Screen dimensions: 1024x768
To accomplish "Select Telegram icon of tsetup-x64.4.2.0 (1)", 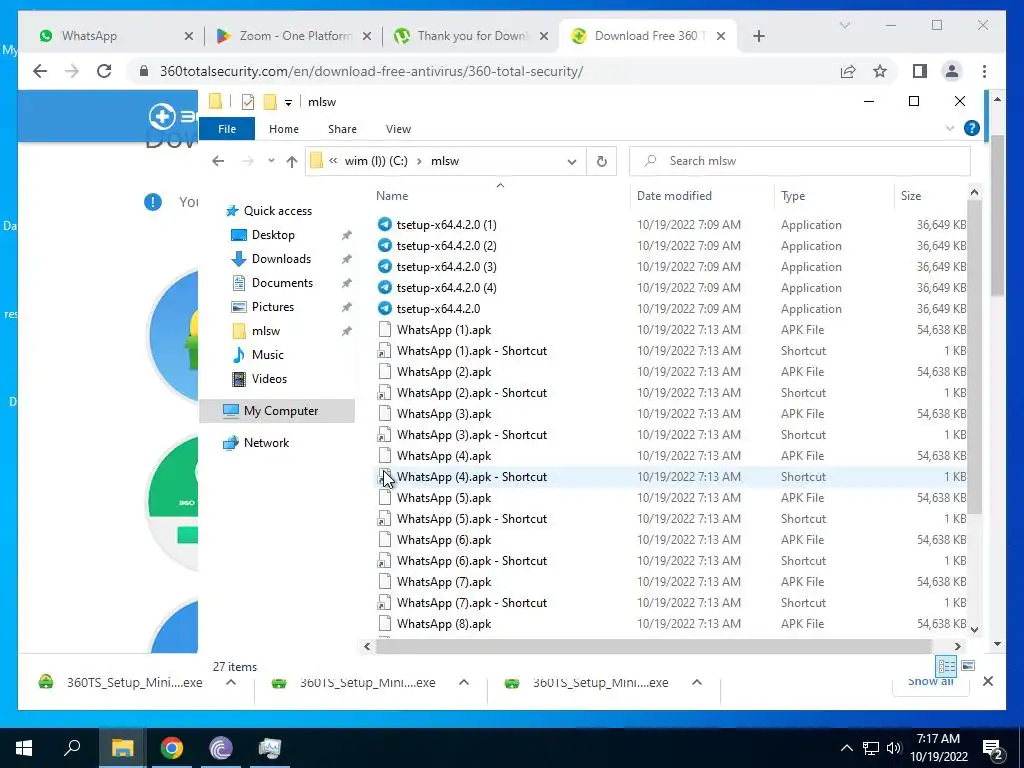I will (x=385, y=225).
